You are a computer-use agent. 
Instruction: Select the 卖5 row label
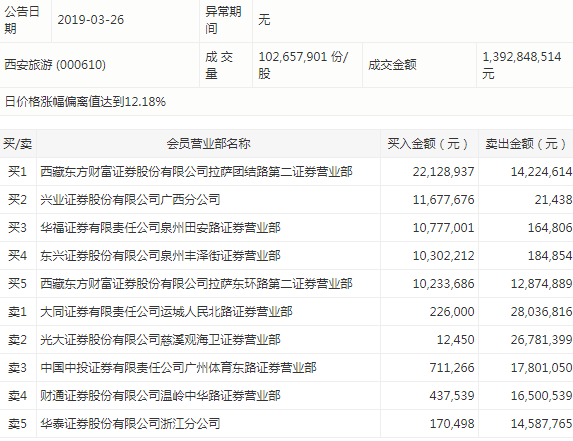point(18,424)
